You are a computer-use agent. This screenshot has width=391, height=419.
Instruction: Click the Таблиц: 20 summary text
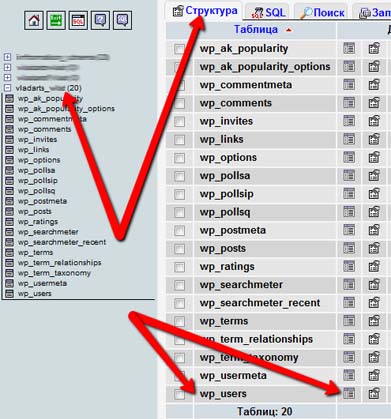(264, 411)
